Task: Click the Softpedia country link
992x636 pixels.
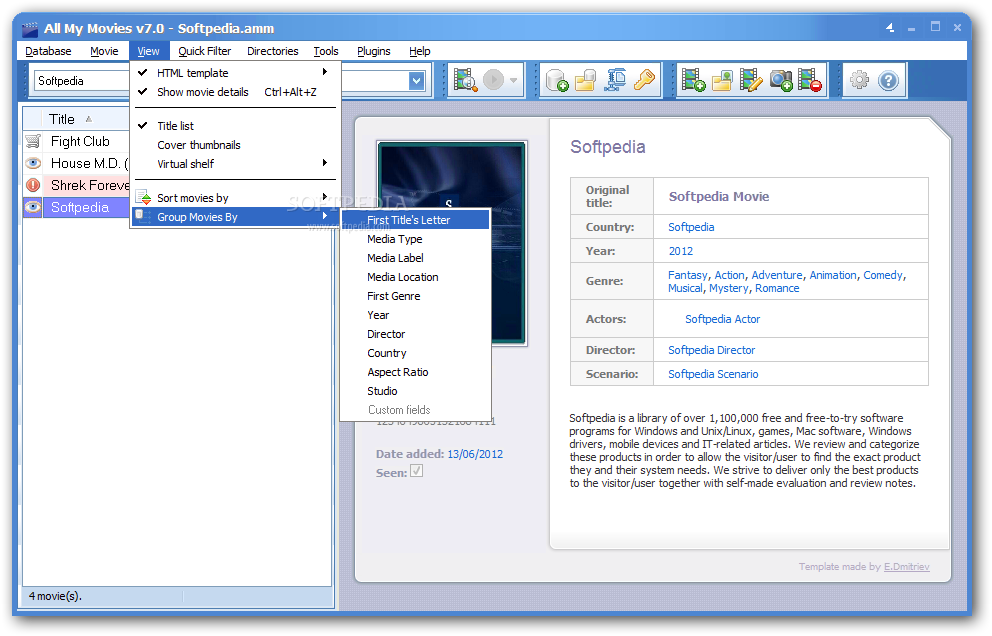Action: (x=691, y=227)
